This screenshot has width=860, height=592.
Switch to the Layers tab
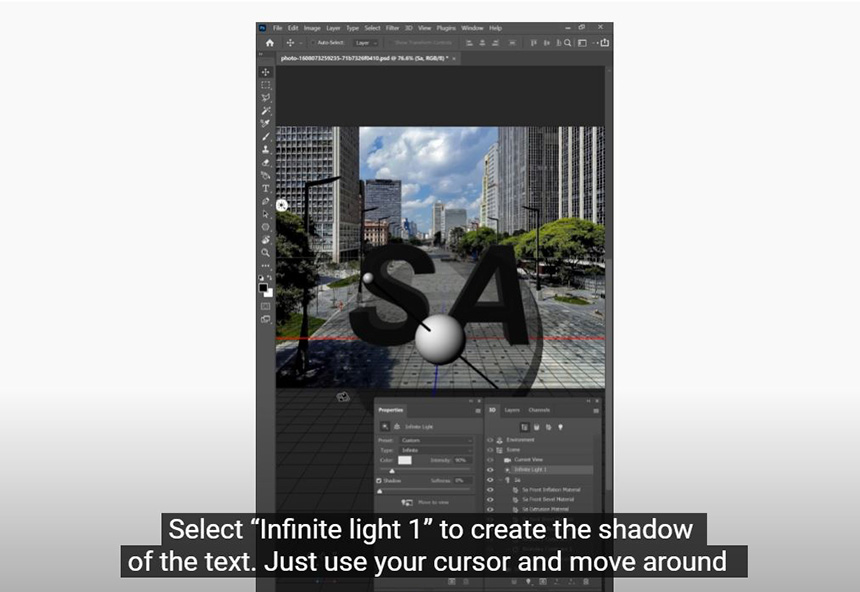(512, 410)
